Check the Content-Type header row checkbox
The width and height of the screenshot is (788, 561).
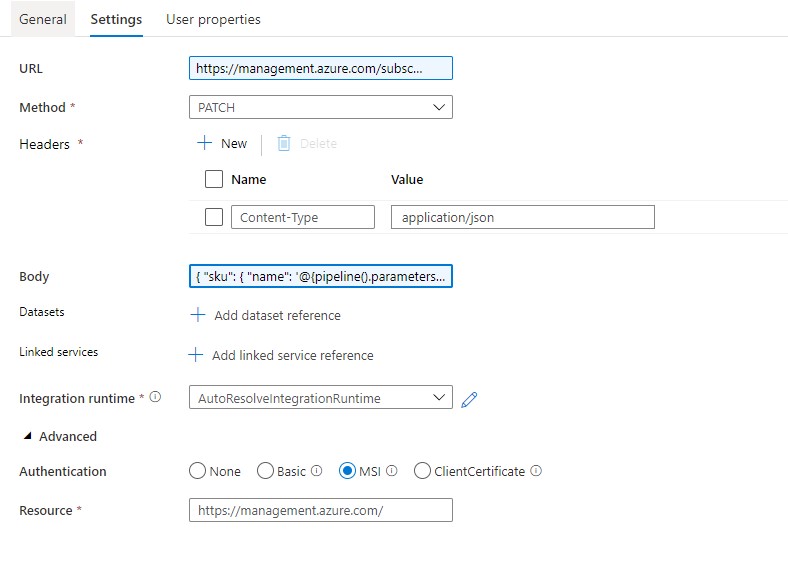214,217
